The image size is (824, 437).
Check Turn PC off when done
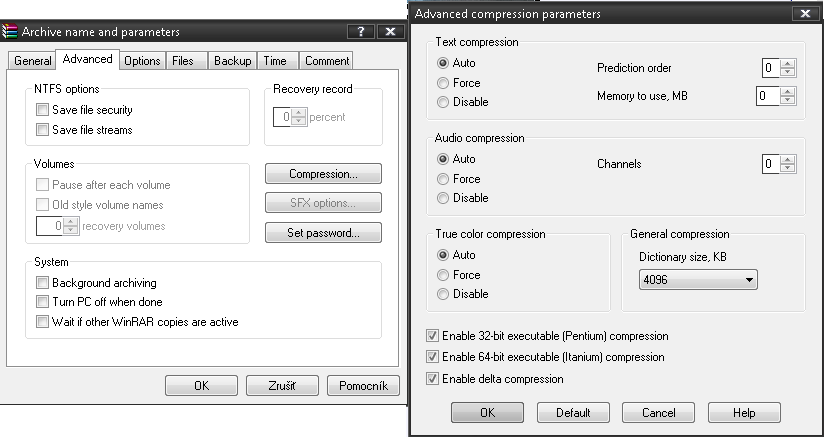pyautogui.click(x=42, y=302)
